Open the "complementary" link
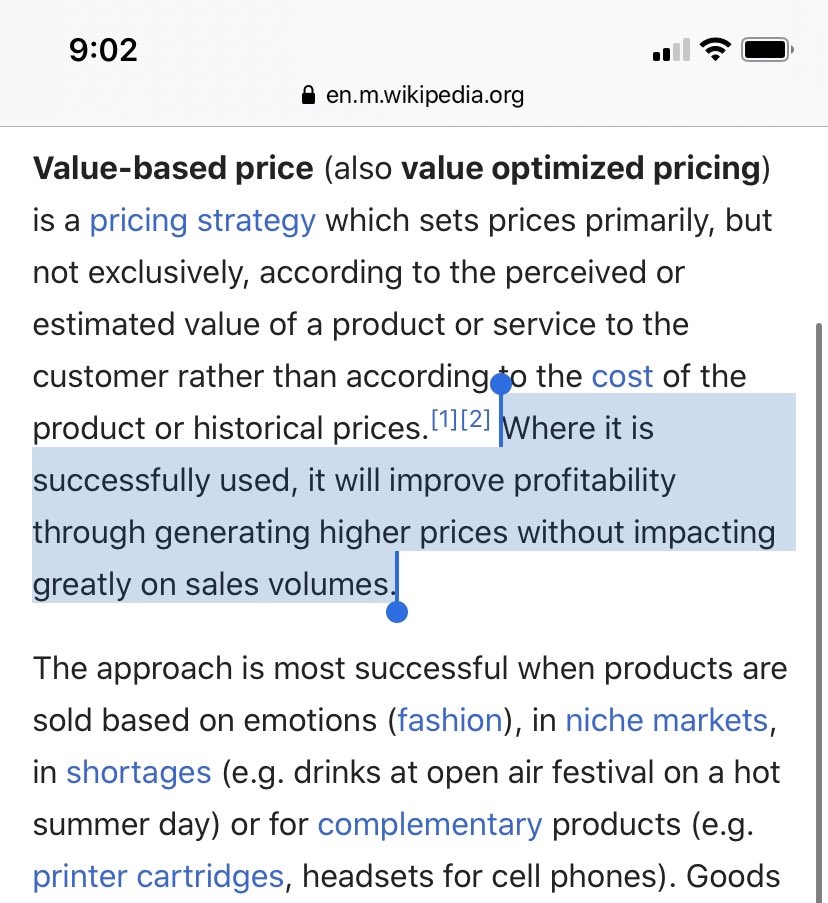This screenshot has height=903, width=828. click(430, 824)
